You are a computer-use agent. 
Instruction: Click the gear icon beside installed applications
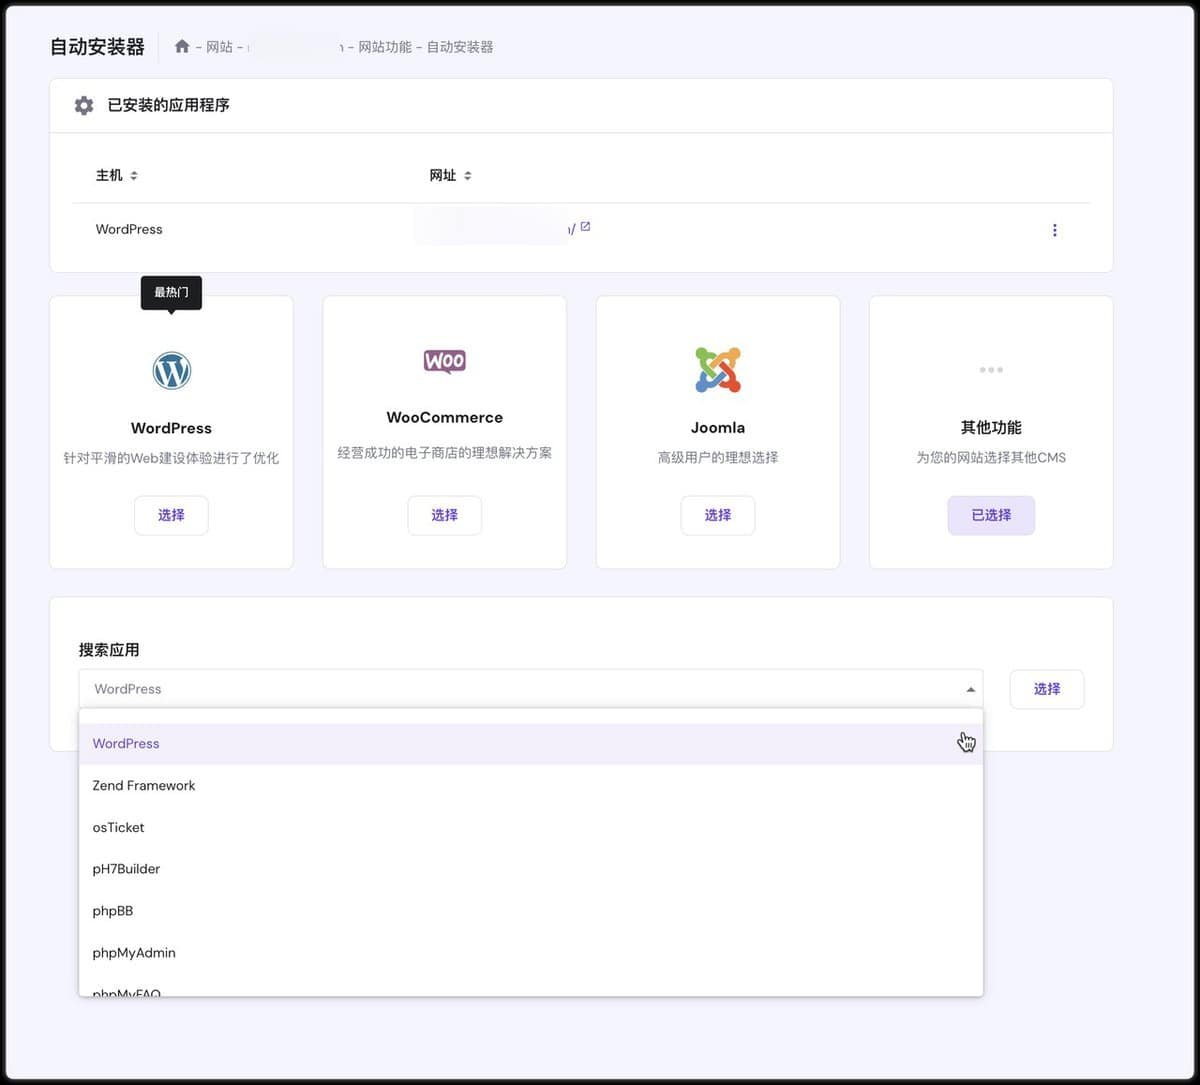[84, 105]
